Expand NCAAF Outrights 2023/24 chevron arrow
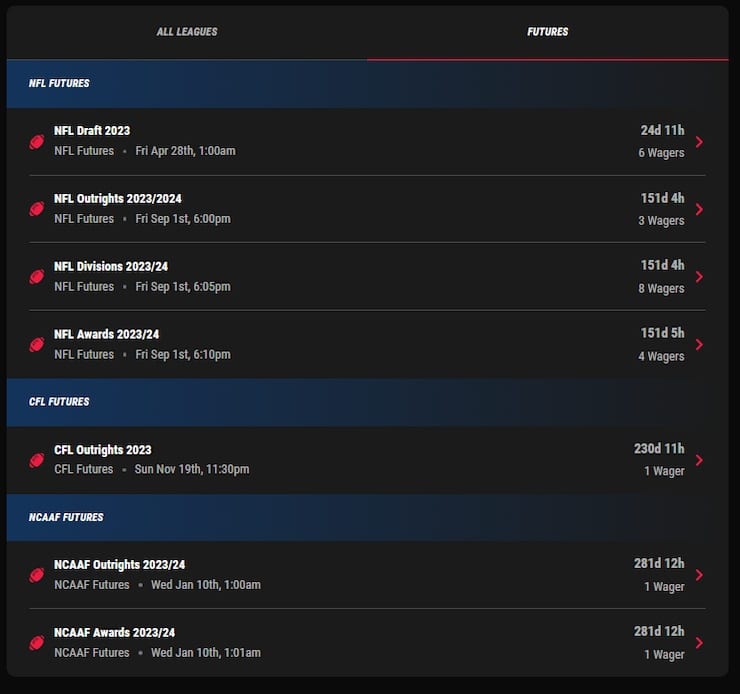 [x=699, y=575]
